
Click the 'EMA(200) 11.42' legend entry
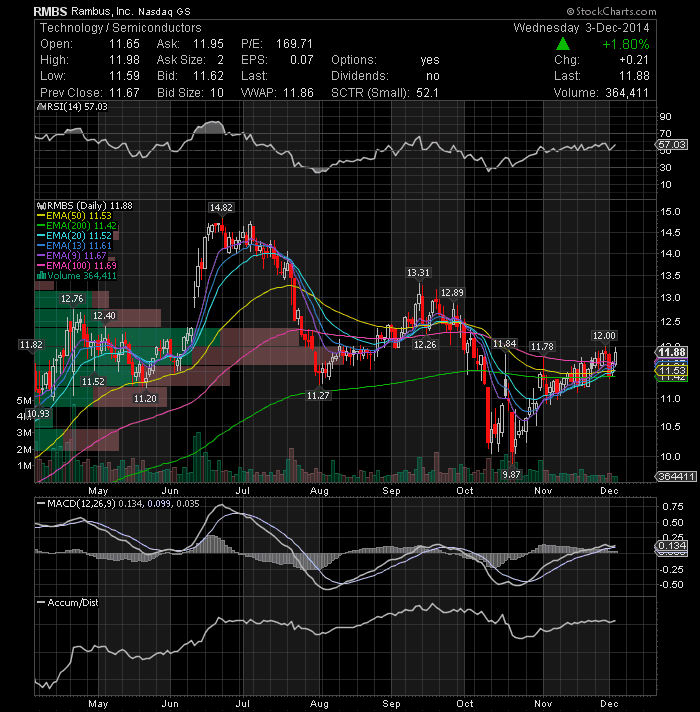81,226
